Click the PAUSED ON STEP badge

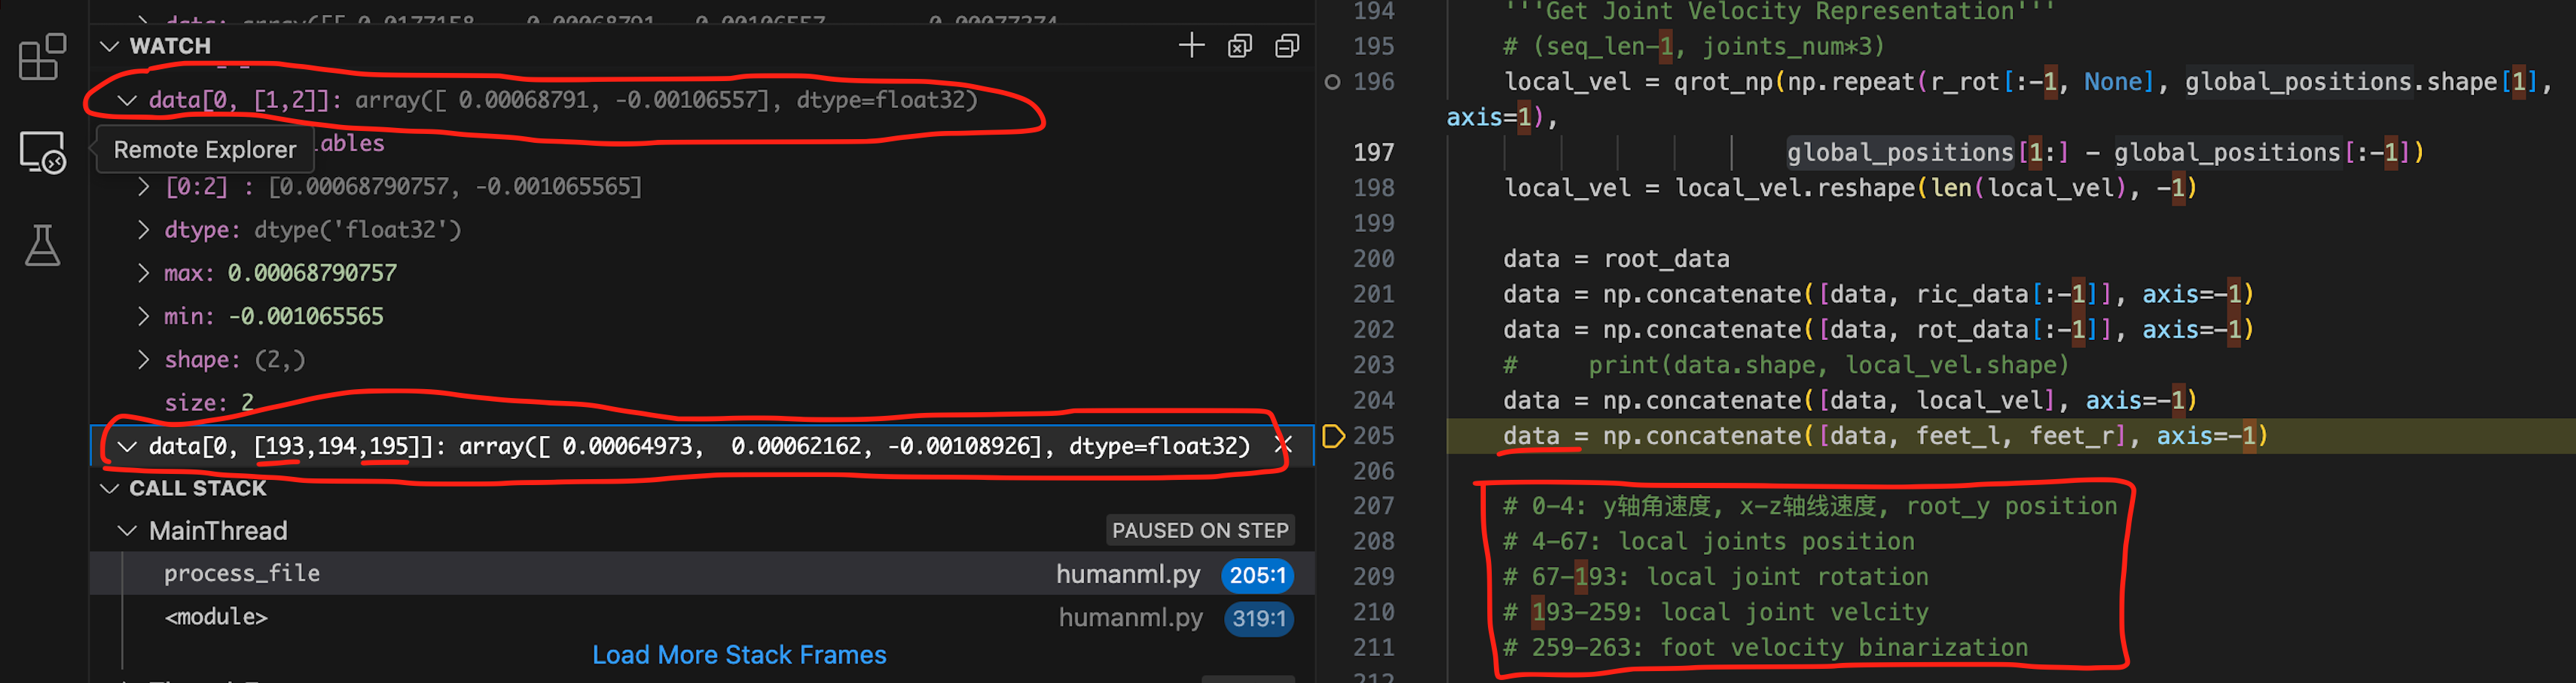[1200, 530]
